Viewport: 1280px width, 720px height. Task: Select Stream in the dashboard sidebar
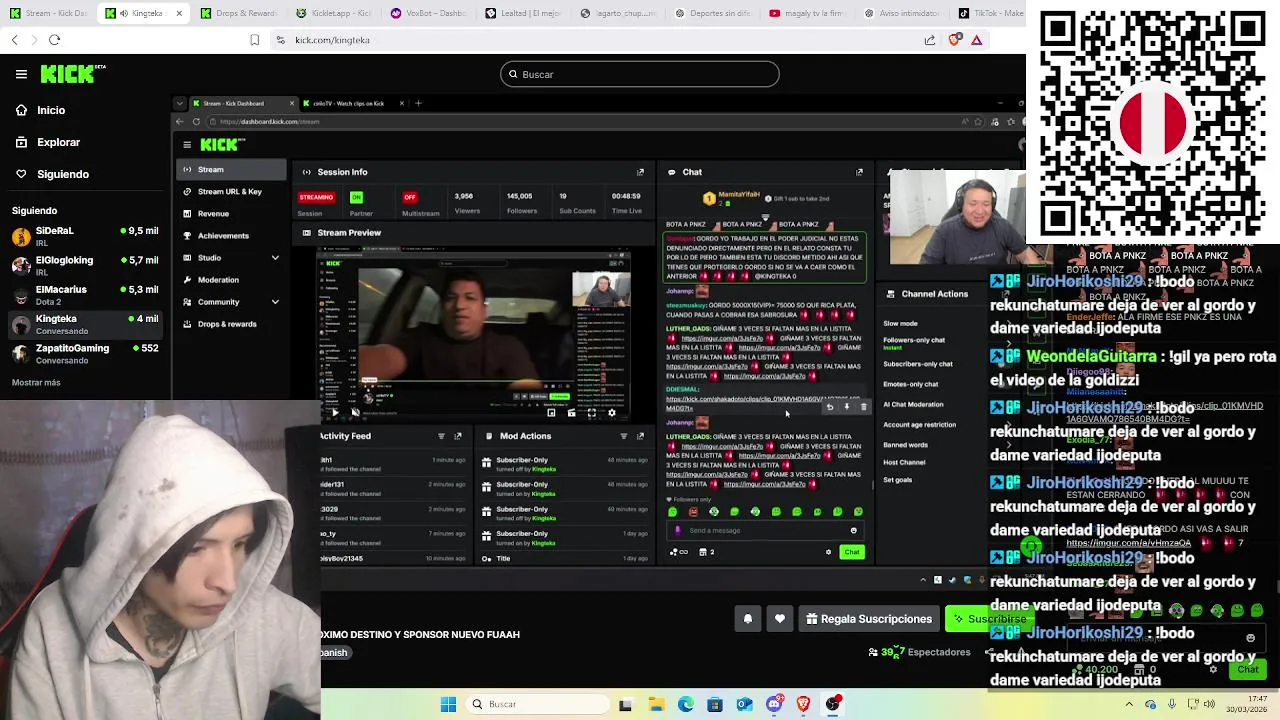pos(232,169)
